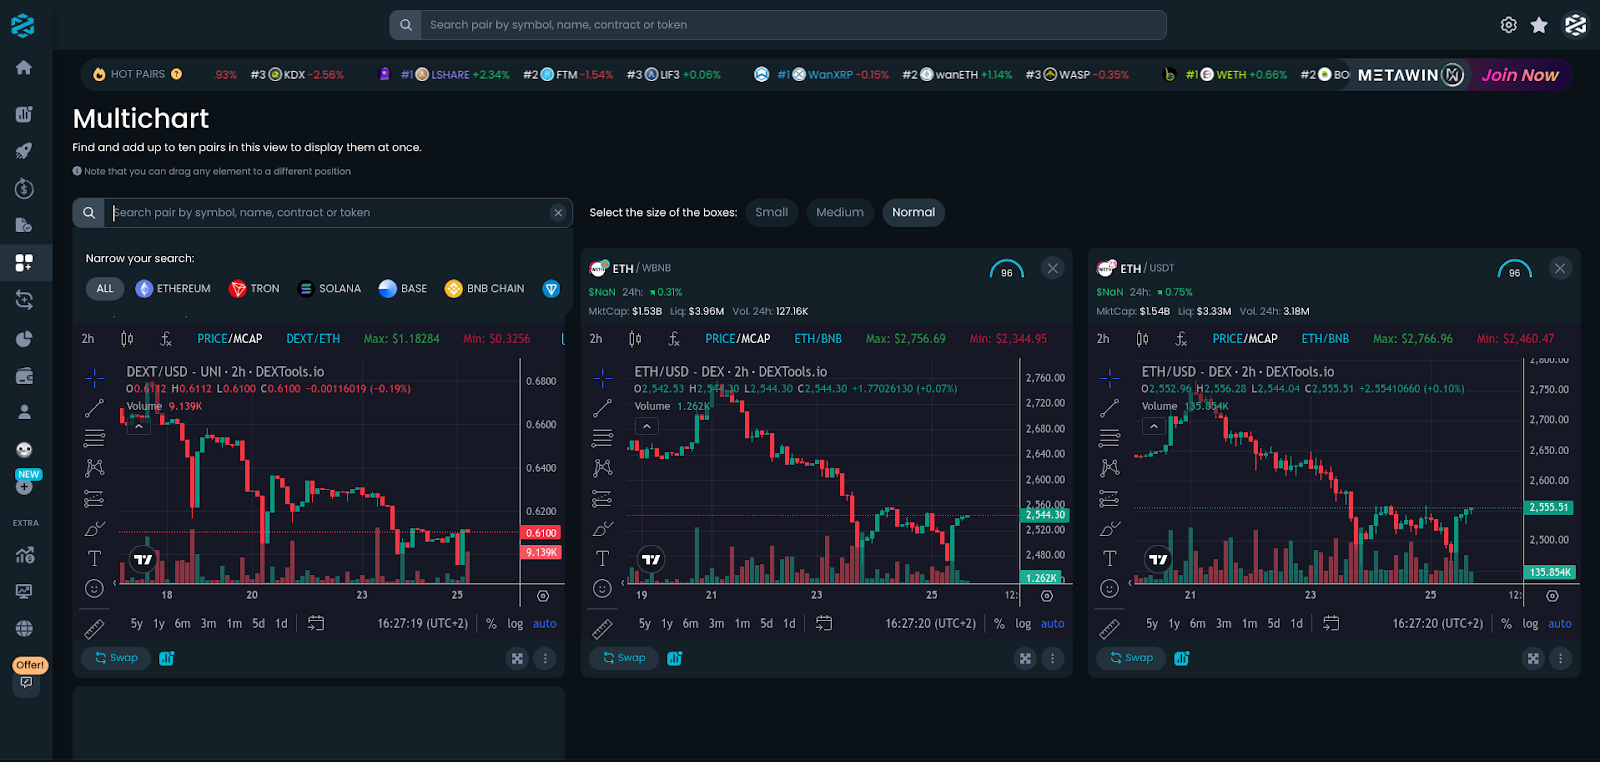1600x762 pixels.
Task: Open the rocket icon in left sidebar
Action: (24, 150)
